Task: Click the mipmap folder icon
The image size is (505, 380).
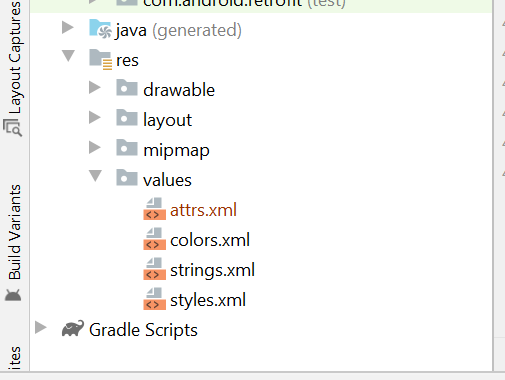Action: pos(127,148)
